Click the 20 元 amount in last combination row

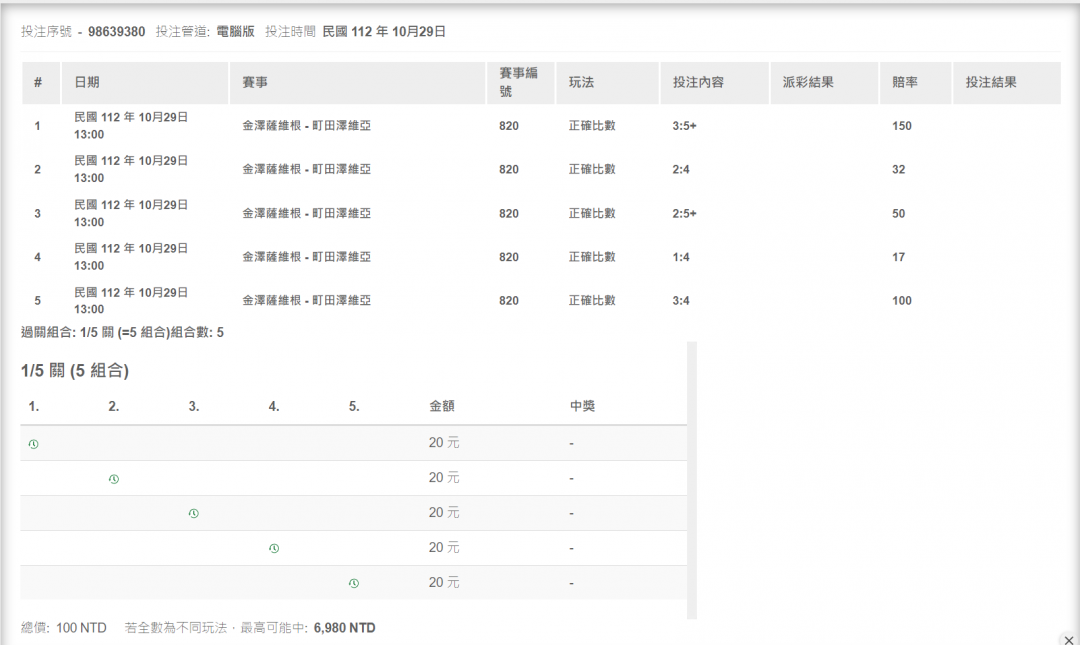[444, 583]
